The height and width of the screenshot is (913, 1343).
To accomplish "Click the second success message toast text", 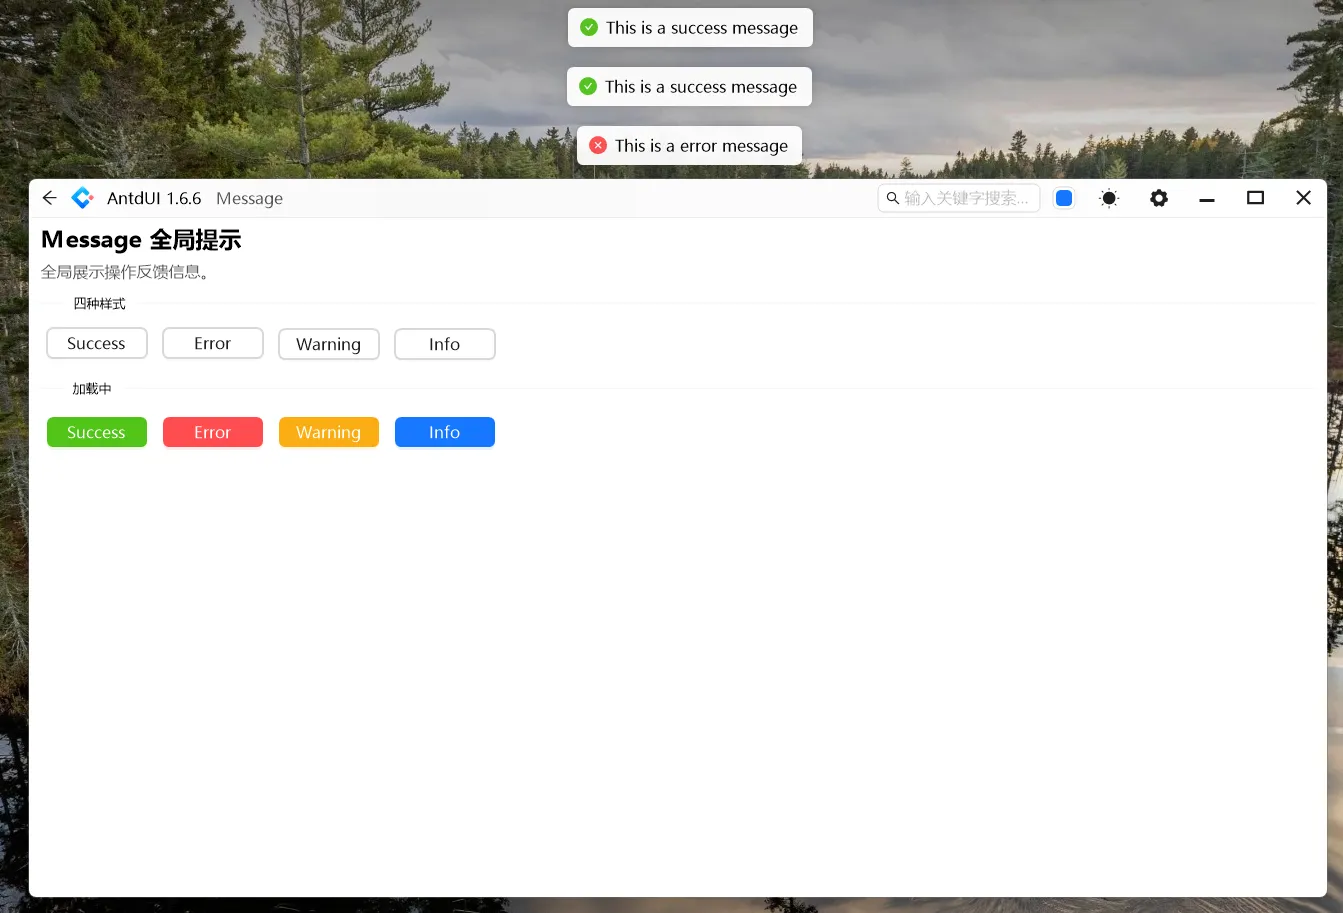I will 701,87.
